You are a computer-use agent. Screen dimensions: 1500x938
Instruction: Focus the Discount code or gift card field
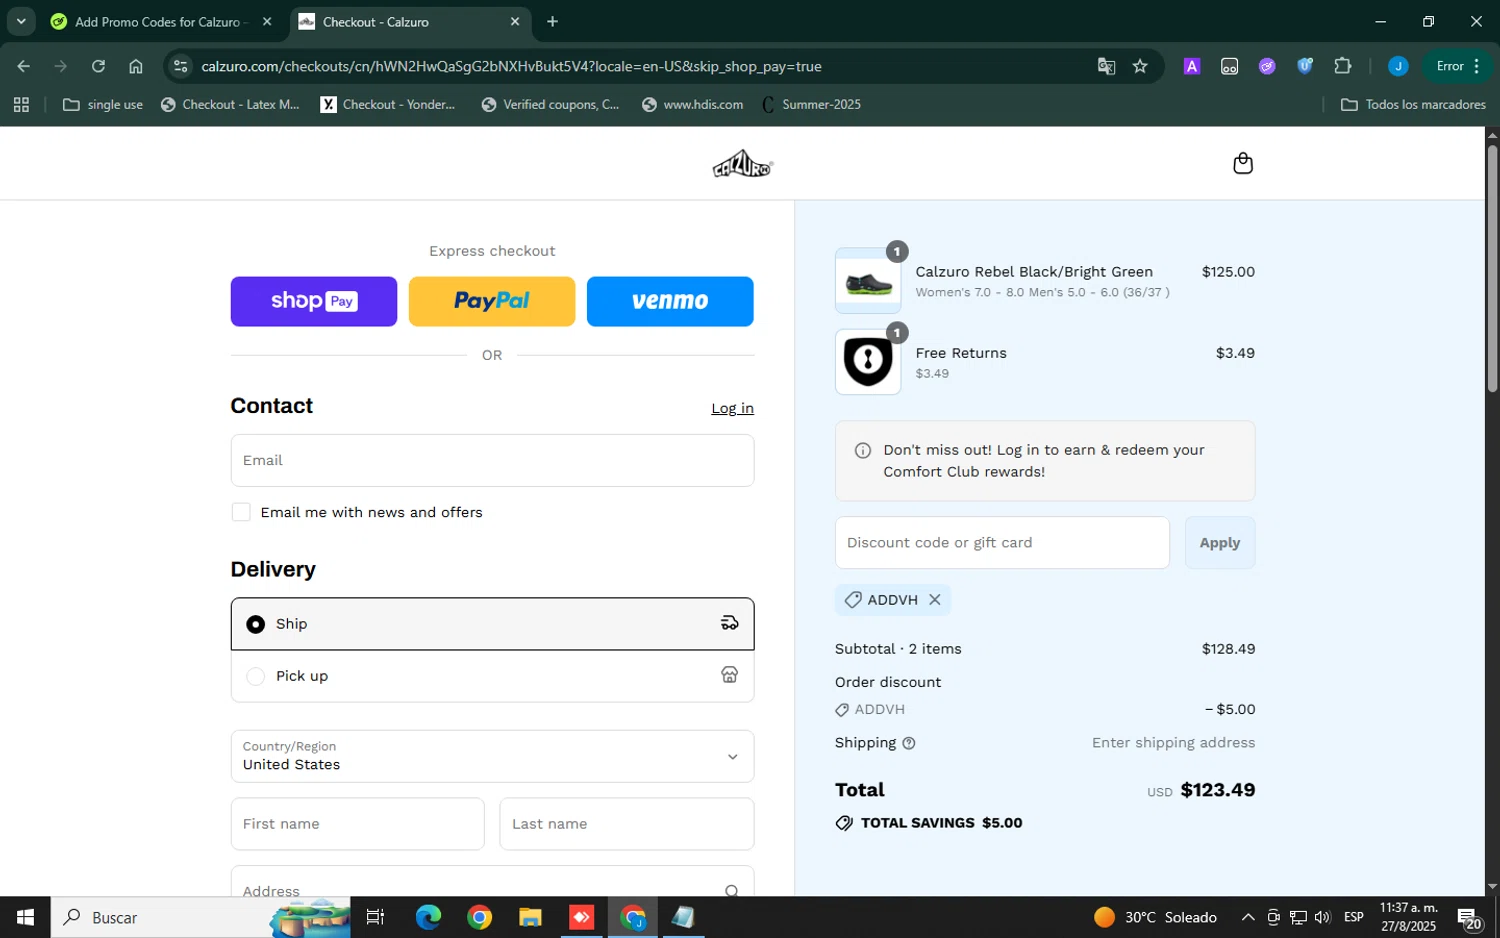point(1002,543)
